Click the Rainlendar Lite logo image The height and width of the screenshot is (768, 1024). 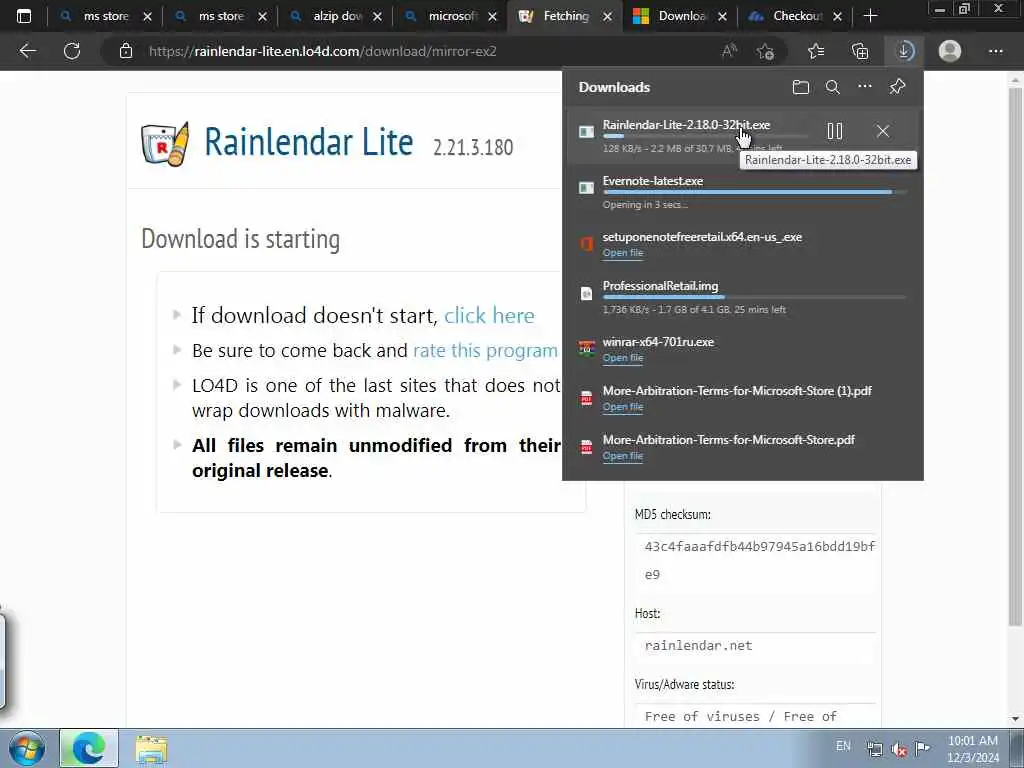165,144
